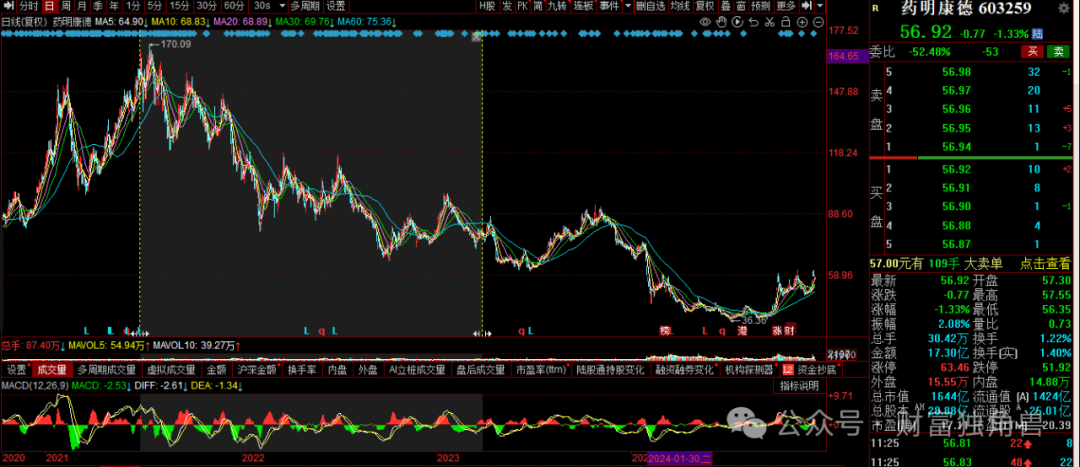Click the 170.09 peak price marker on chart
This screenshot has width=1080, height=467.
pos(174,44)
